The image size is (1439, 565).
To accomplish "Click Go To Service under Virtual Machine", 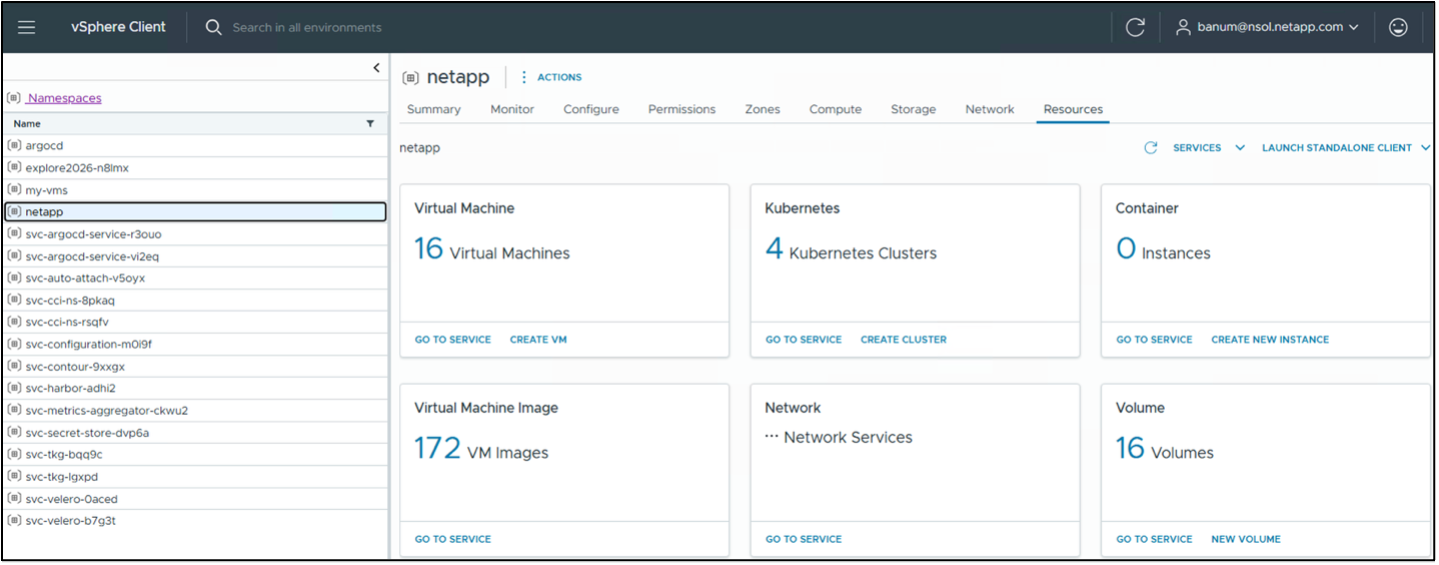I will pyautogui.click(x=453, y=340).
